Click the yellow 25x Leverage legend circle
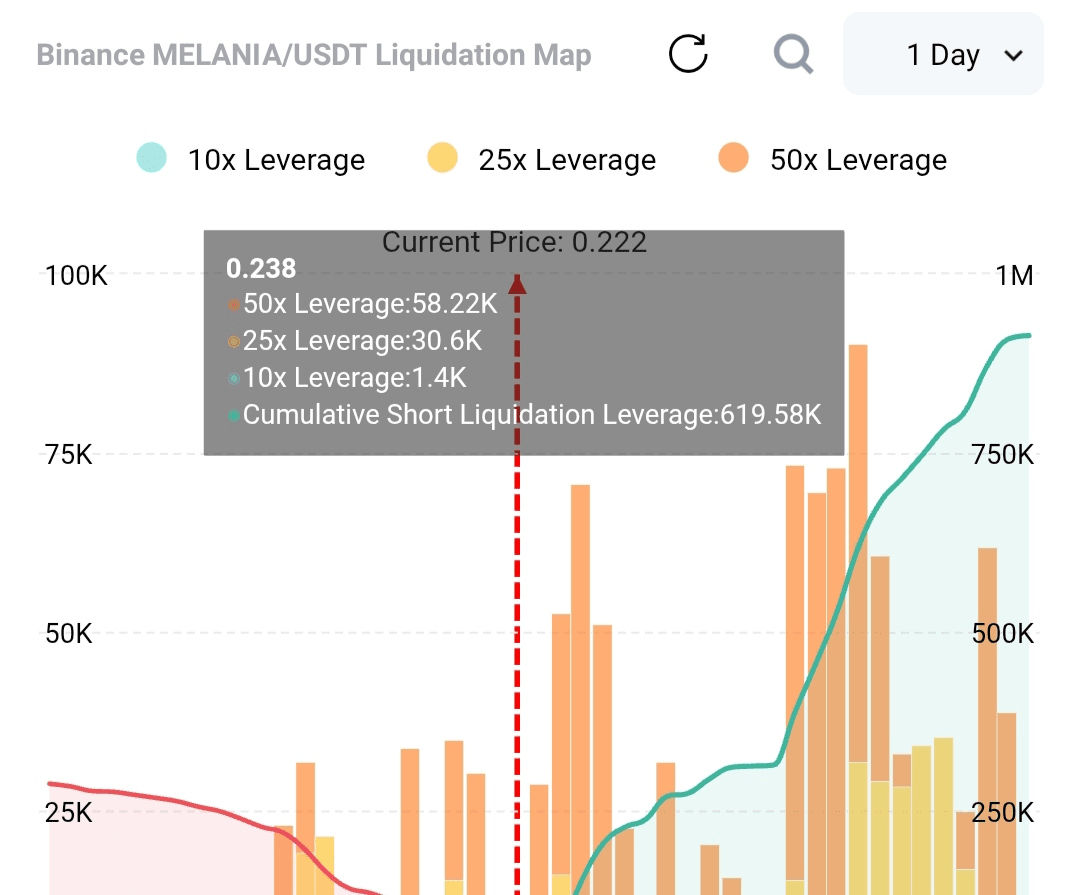The image size is (1080, 895). [442, 159]
